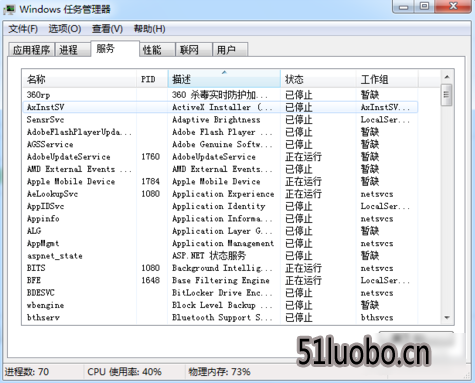Open the 文件(F) menu
Viewport: 475px width, 383px height.
(x=23, y=29)
